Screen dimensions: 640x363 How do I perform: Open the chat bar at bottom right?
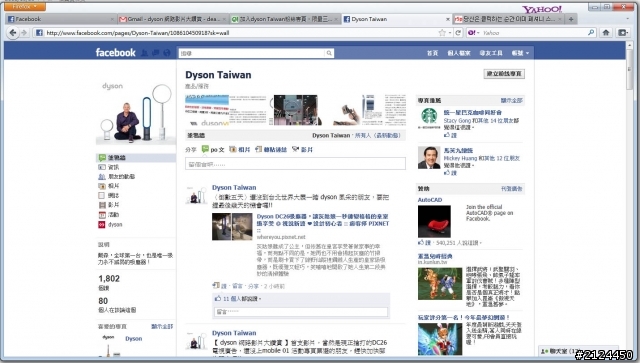coord(578,351)
